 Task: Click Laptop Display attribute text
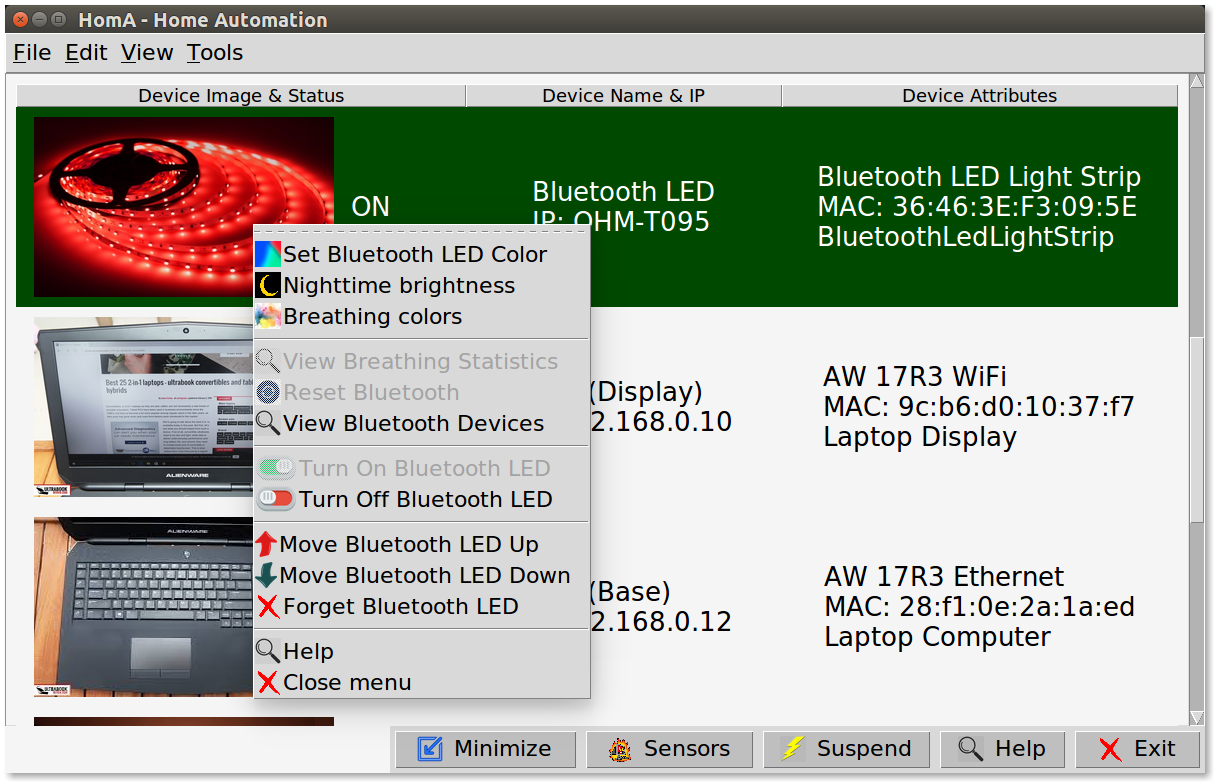(920, 437)
